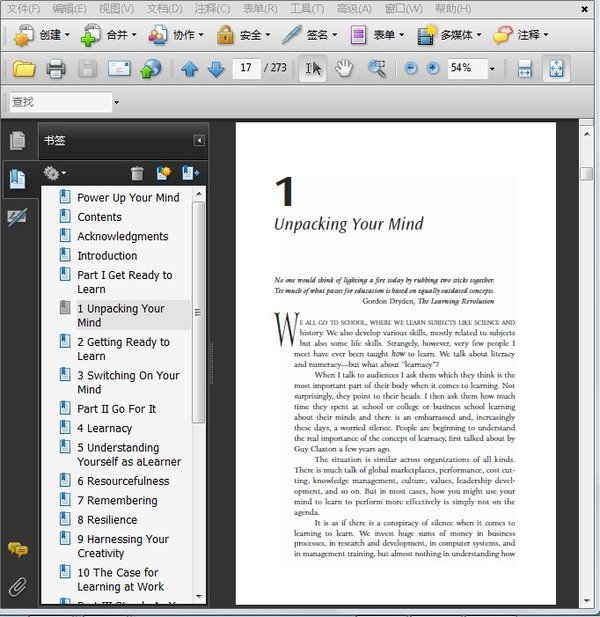Open the File (文件) menu

(24, 9)
